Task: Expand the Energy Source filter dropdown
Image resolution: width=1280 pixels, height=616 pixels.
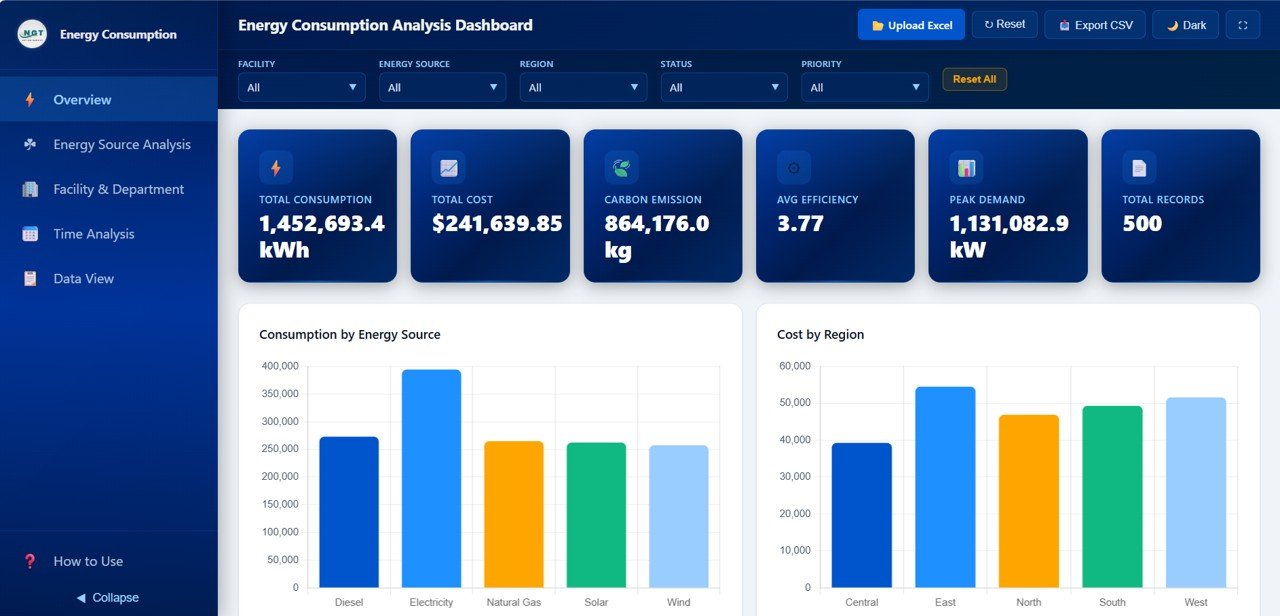Action: pyautogui.click(x=442, y=88)
